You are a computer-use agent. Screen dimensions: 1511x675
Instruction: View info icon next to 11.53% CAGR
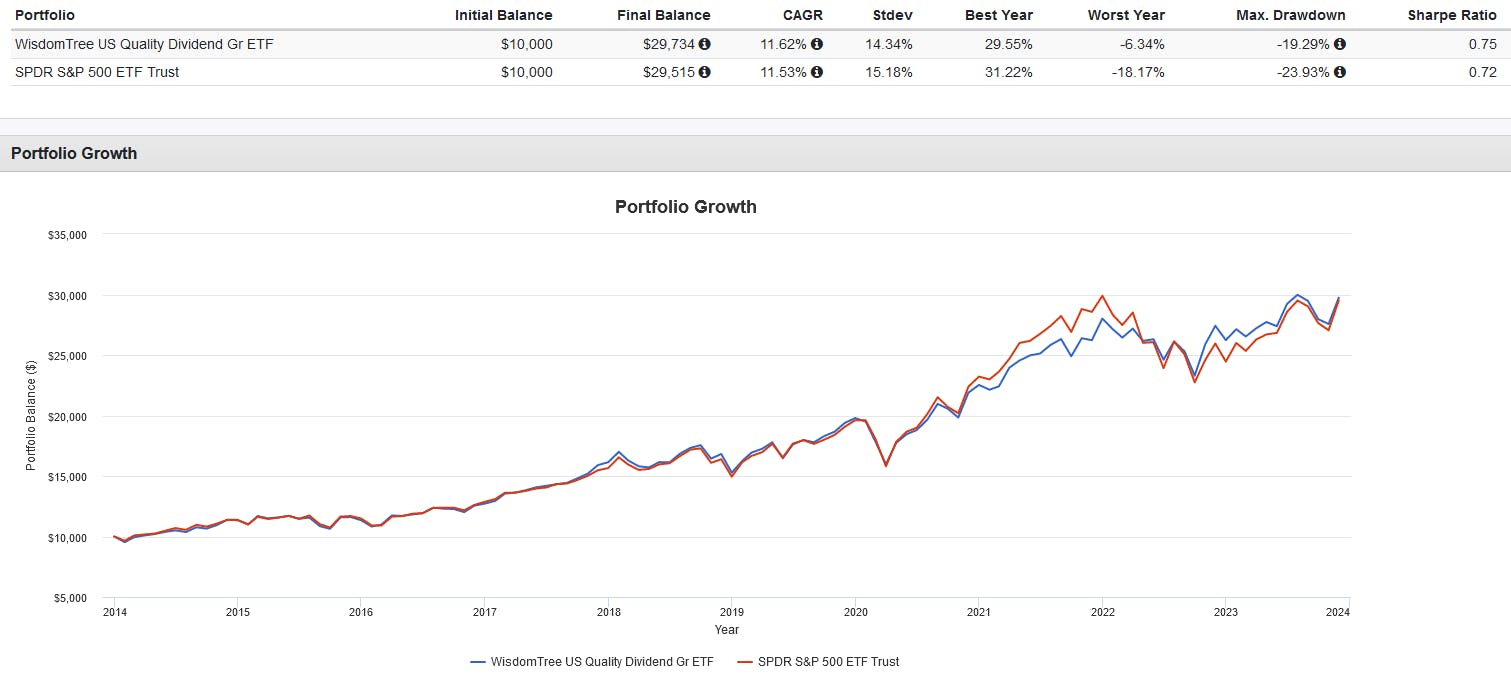pyautogui.click(x=818, y=72)
